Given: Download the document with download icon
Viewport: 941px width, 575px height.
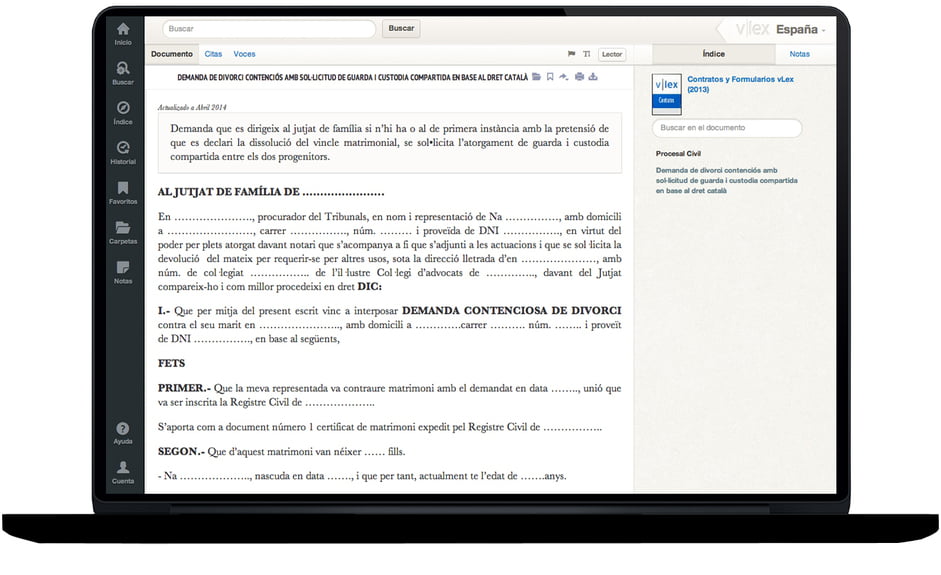Looking at the screenshot, I should tap(593, 77).
